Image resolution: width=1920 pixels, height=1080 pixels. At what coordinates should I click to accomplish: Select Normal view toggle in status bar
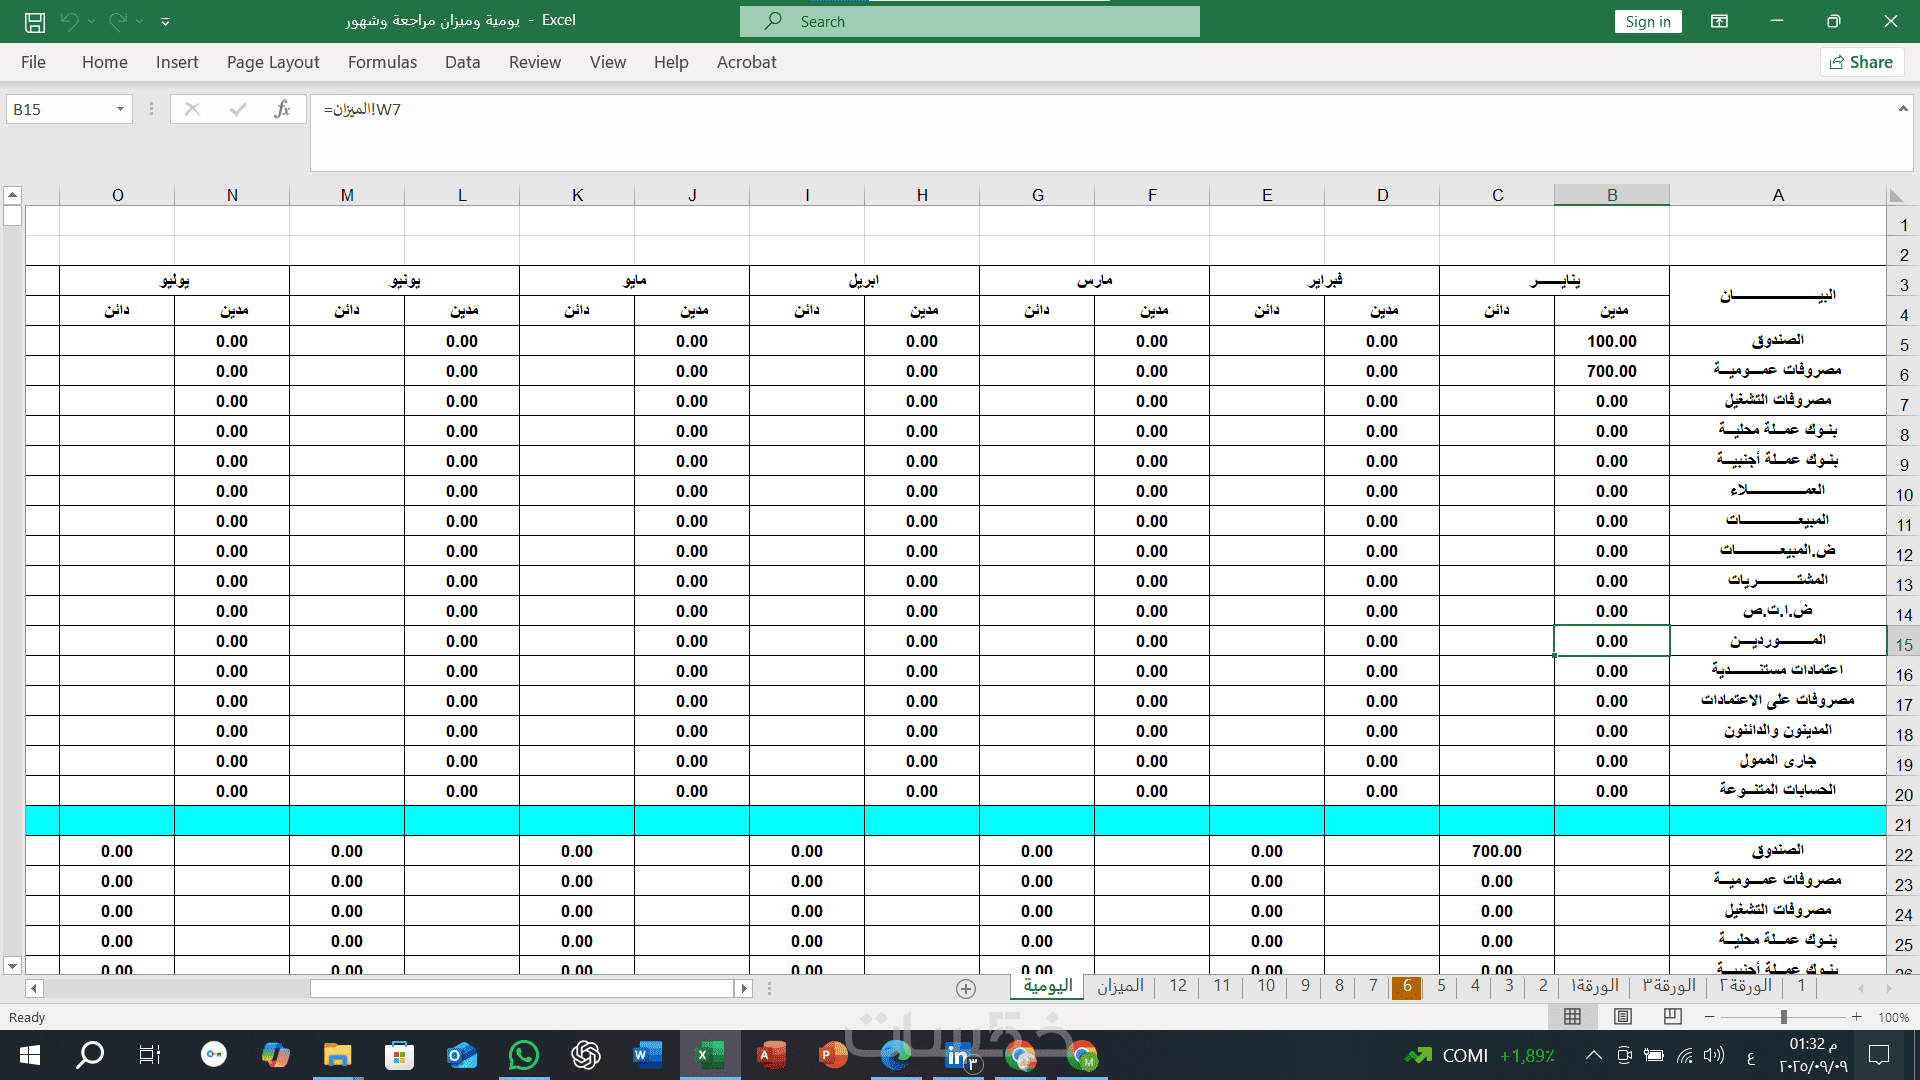[x=1572, y=1017]
